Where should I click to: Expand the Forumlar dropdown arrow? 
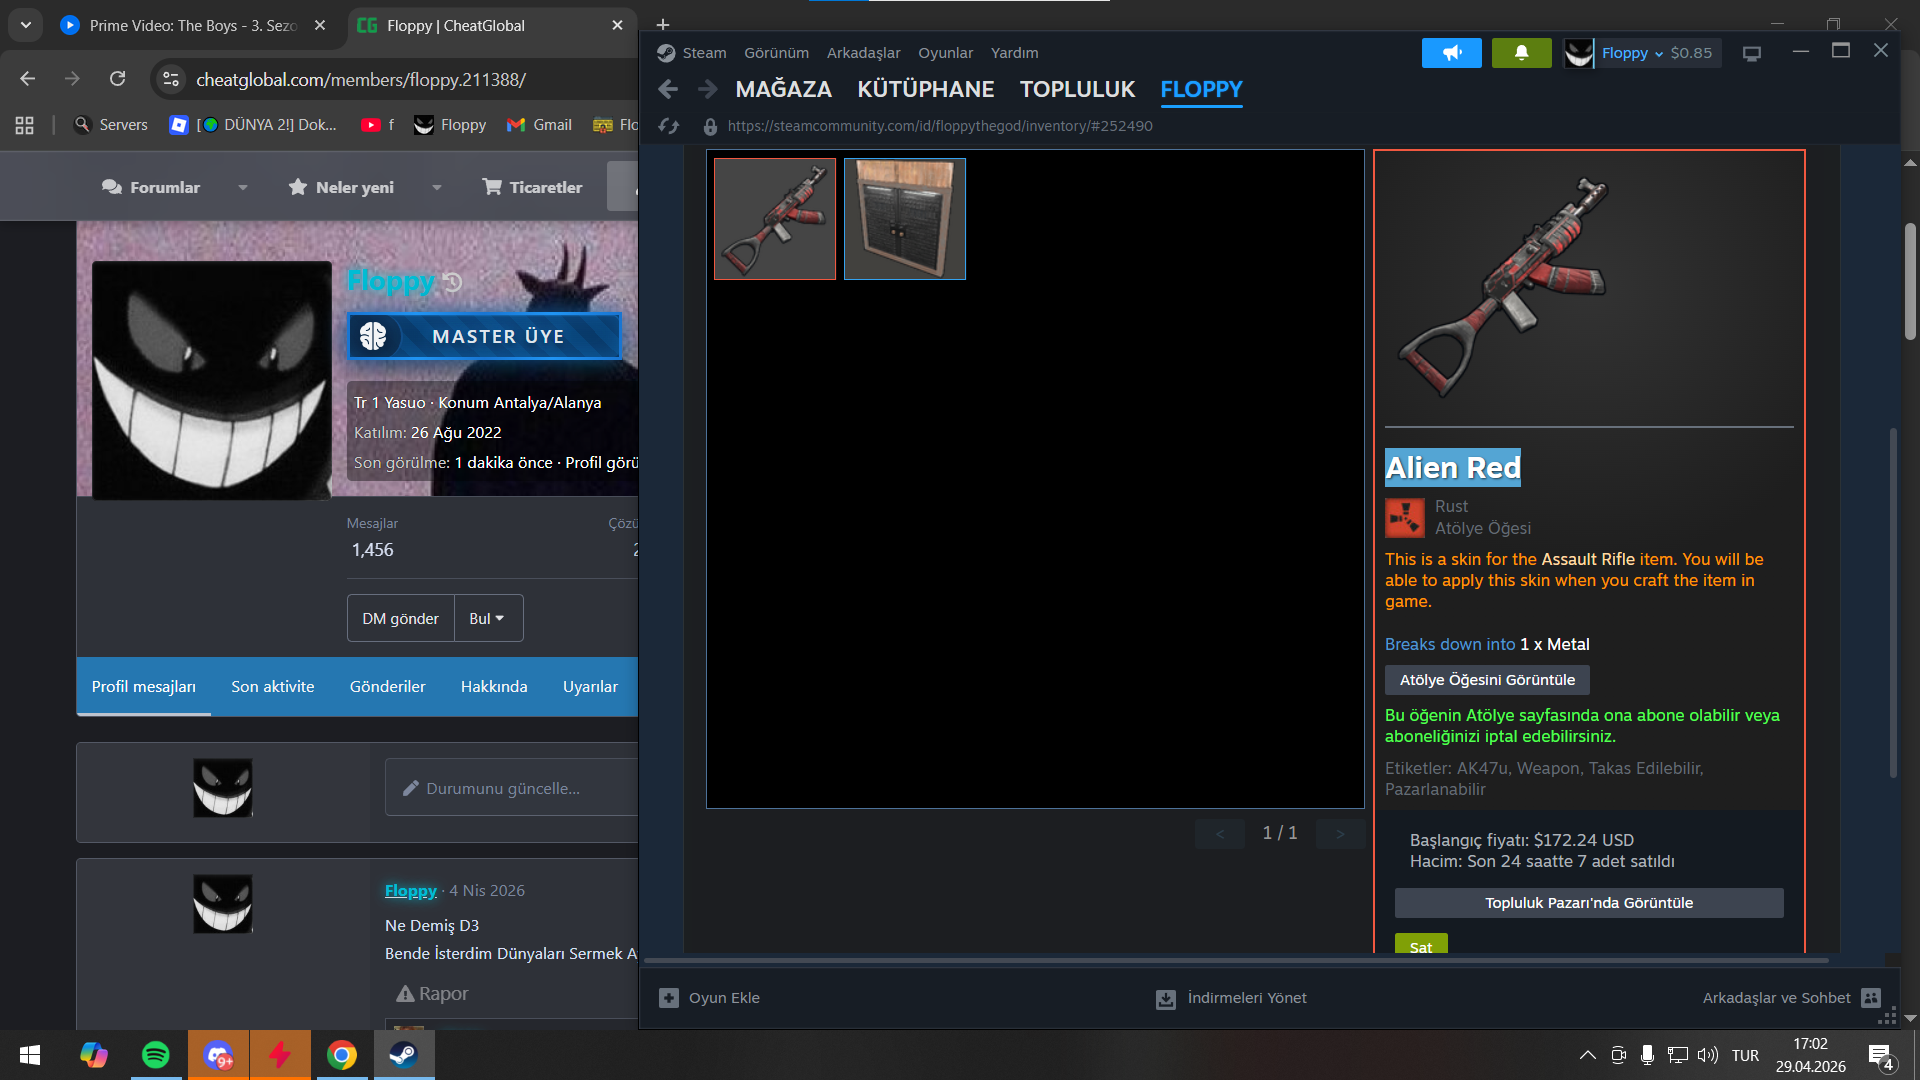(x=243, y=188)
